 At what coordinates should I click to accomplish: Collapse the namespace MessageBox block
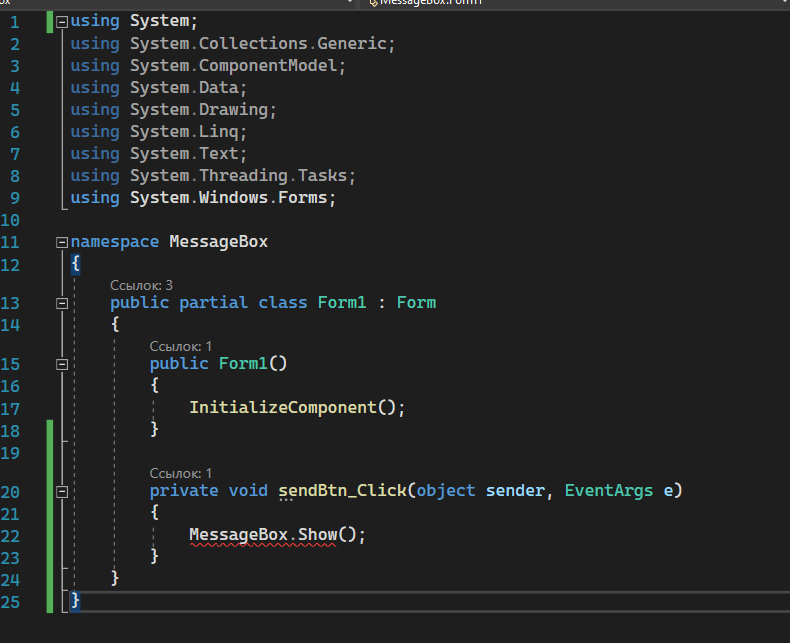(62, 242)
